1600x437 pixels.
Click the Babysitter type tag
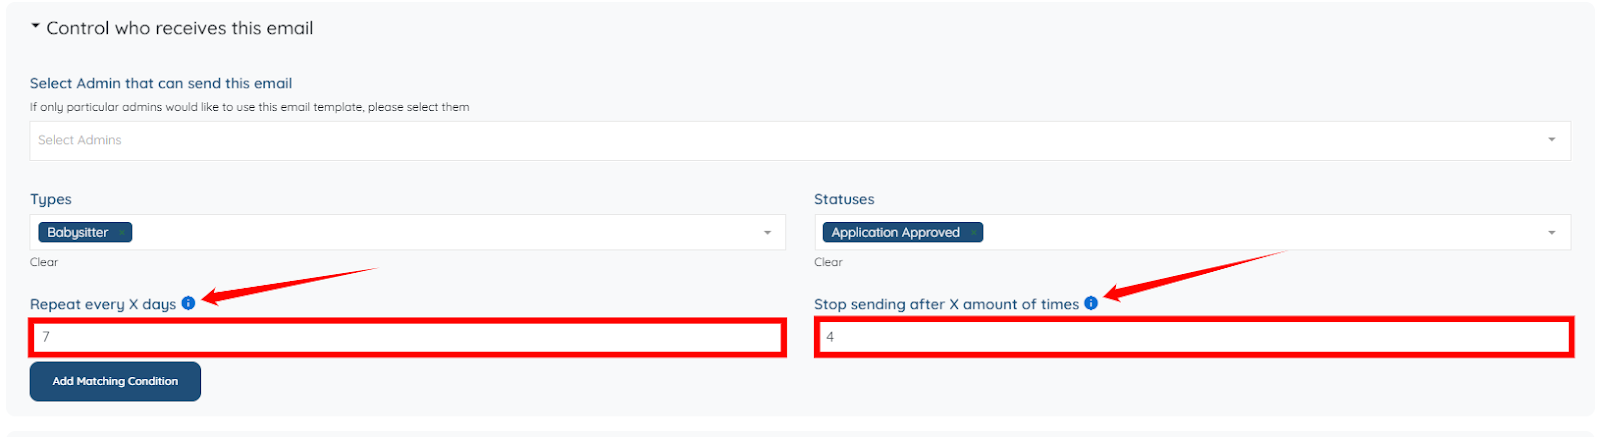77,233
